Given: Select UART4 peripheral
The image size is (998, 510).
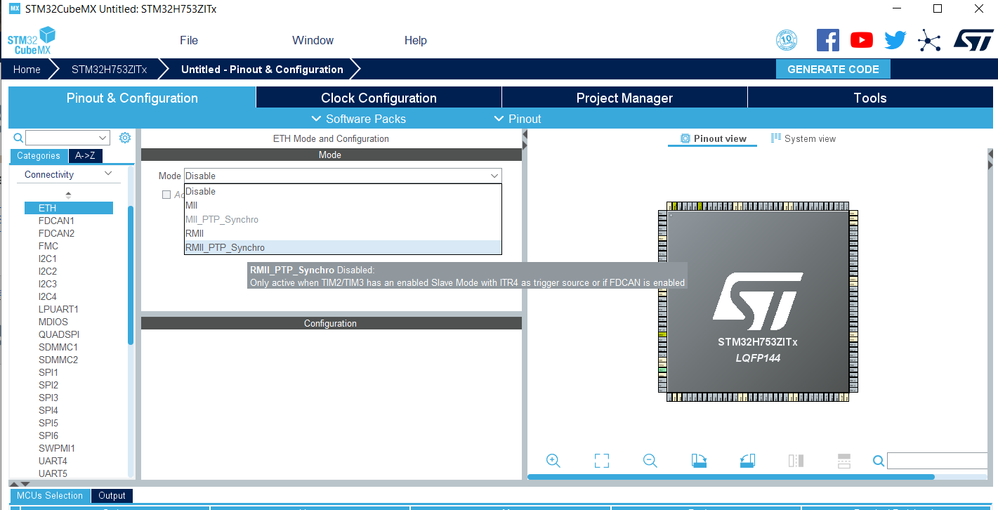Looking at the screenshot, I should click(52, 461).
